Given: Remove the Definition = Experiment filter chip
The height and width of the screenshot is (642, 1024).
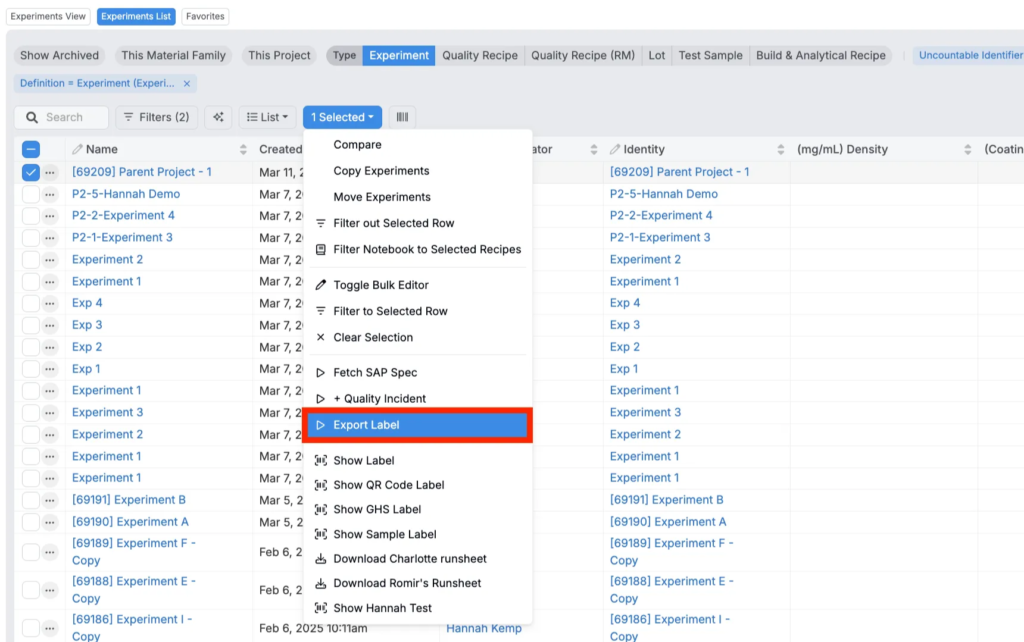Looking at the screenshot, I should click(x=187, y=84).
